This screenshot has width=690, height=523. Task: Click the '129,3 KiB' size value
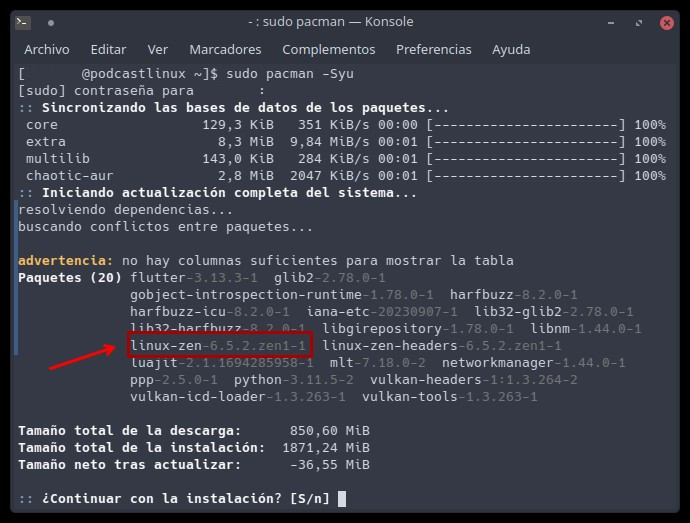238,125
